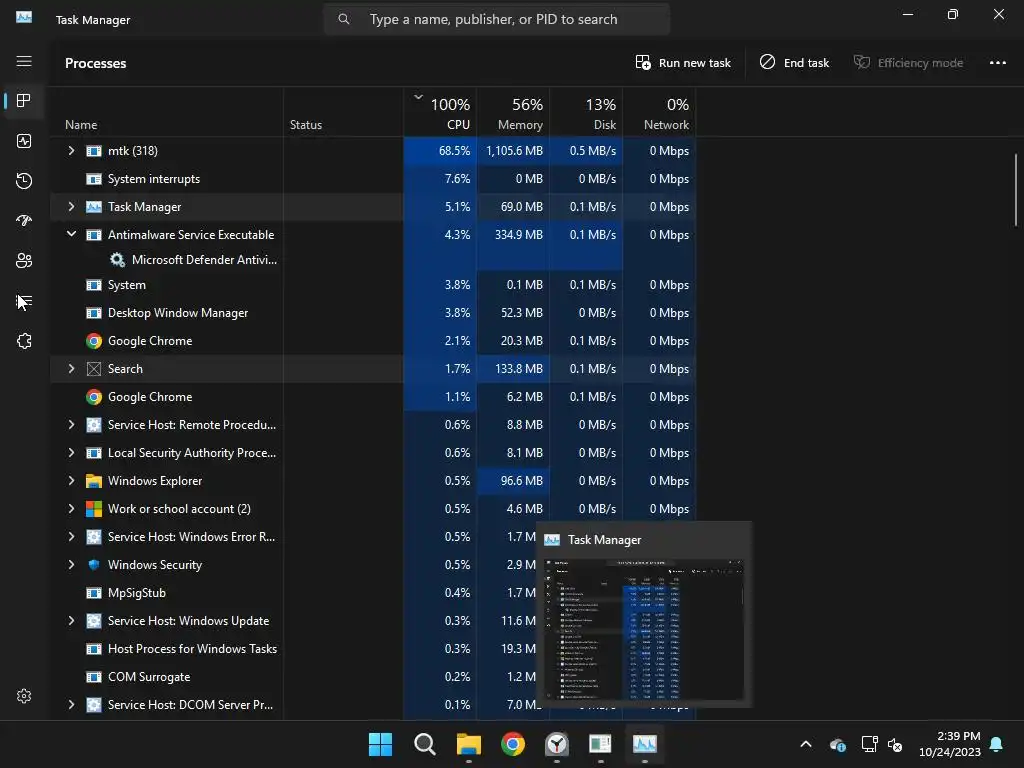
Task: Expand the mtk (318) process group
Action: tap(71, 151)
